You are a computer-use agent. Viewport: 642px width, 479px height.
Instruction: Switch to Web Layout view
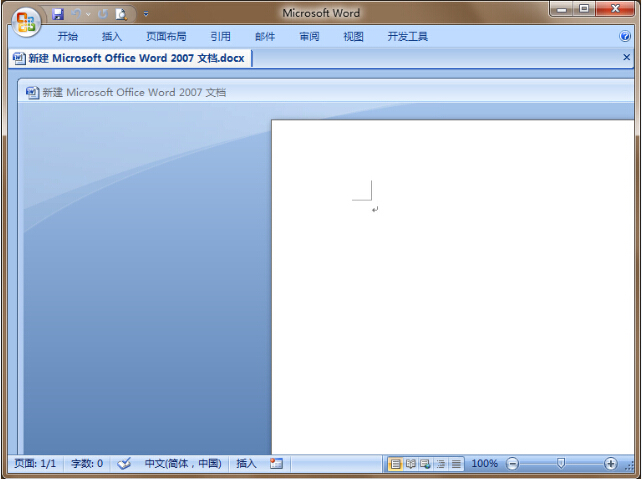click(x=426, y=464)
